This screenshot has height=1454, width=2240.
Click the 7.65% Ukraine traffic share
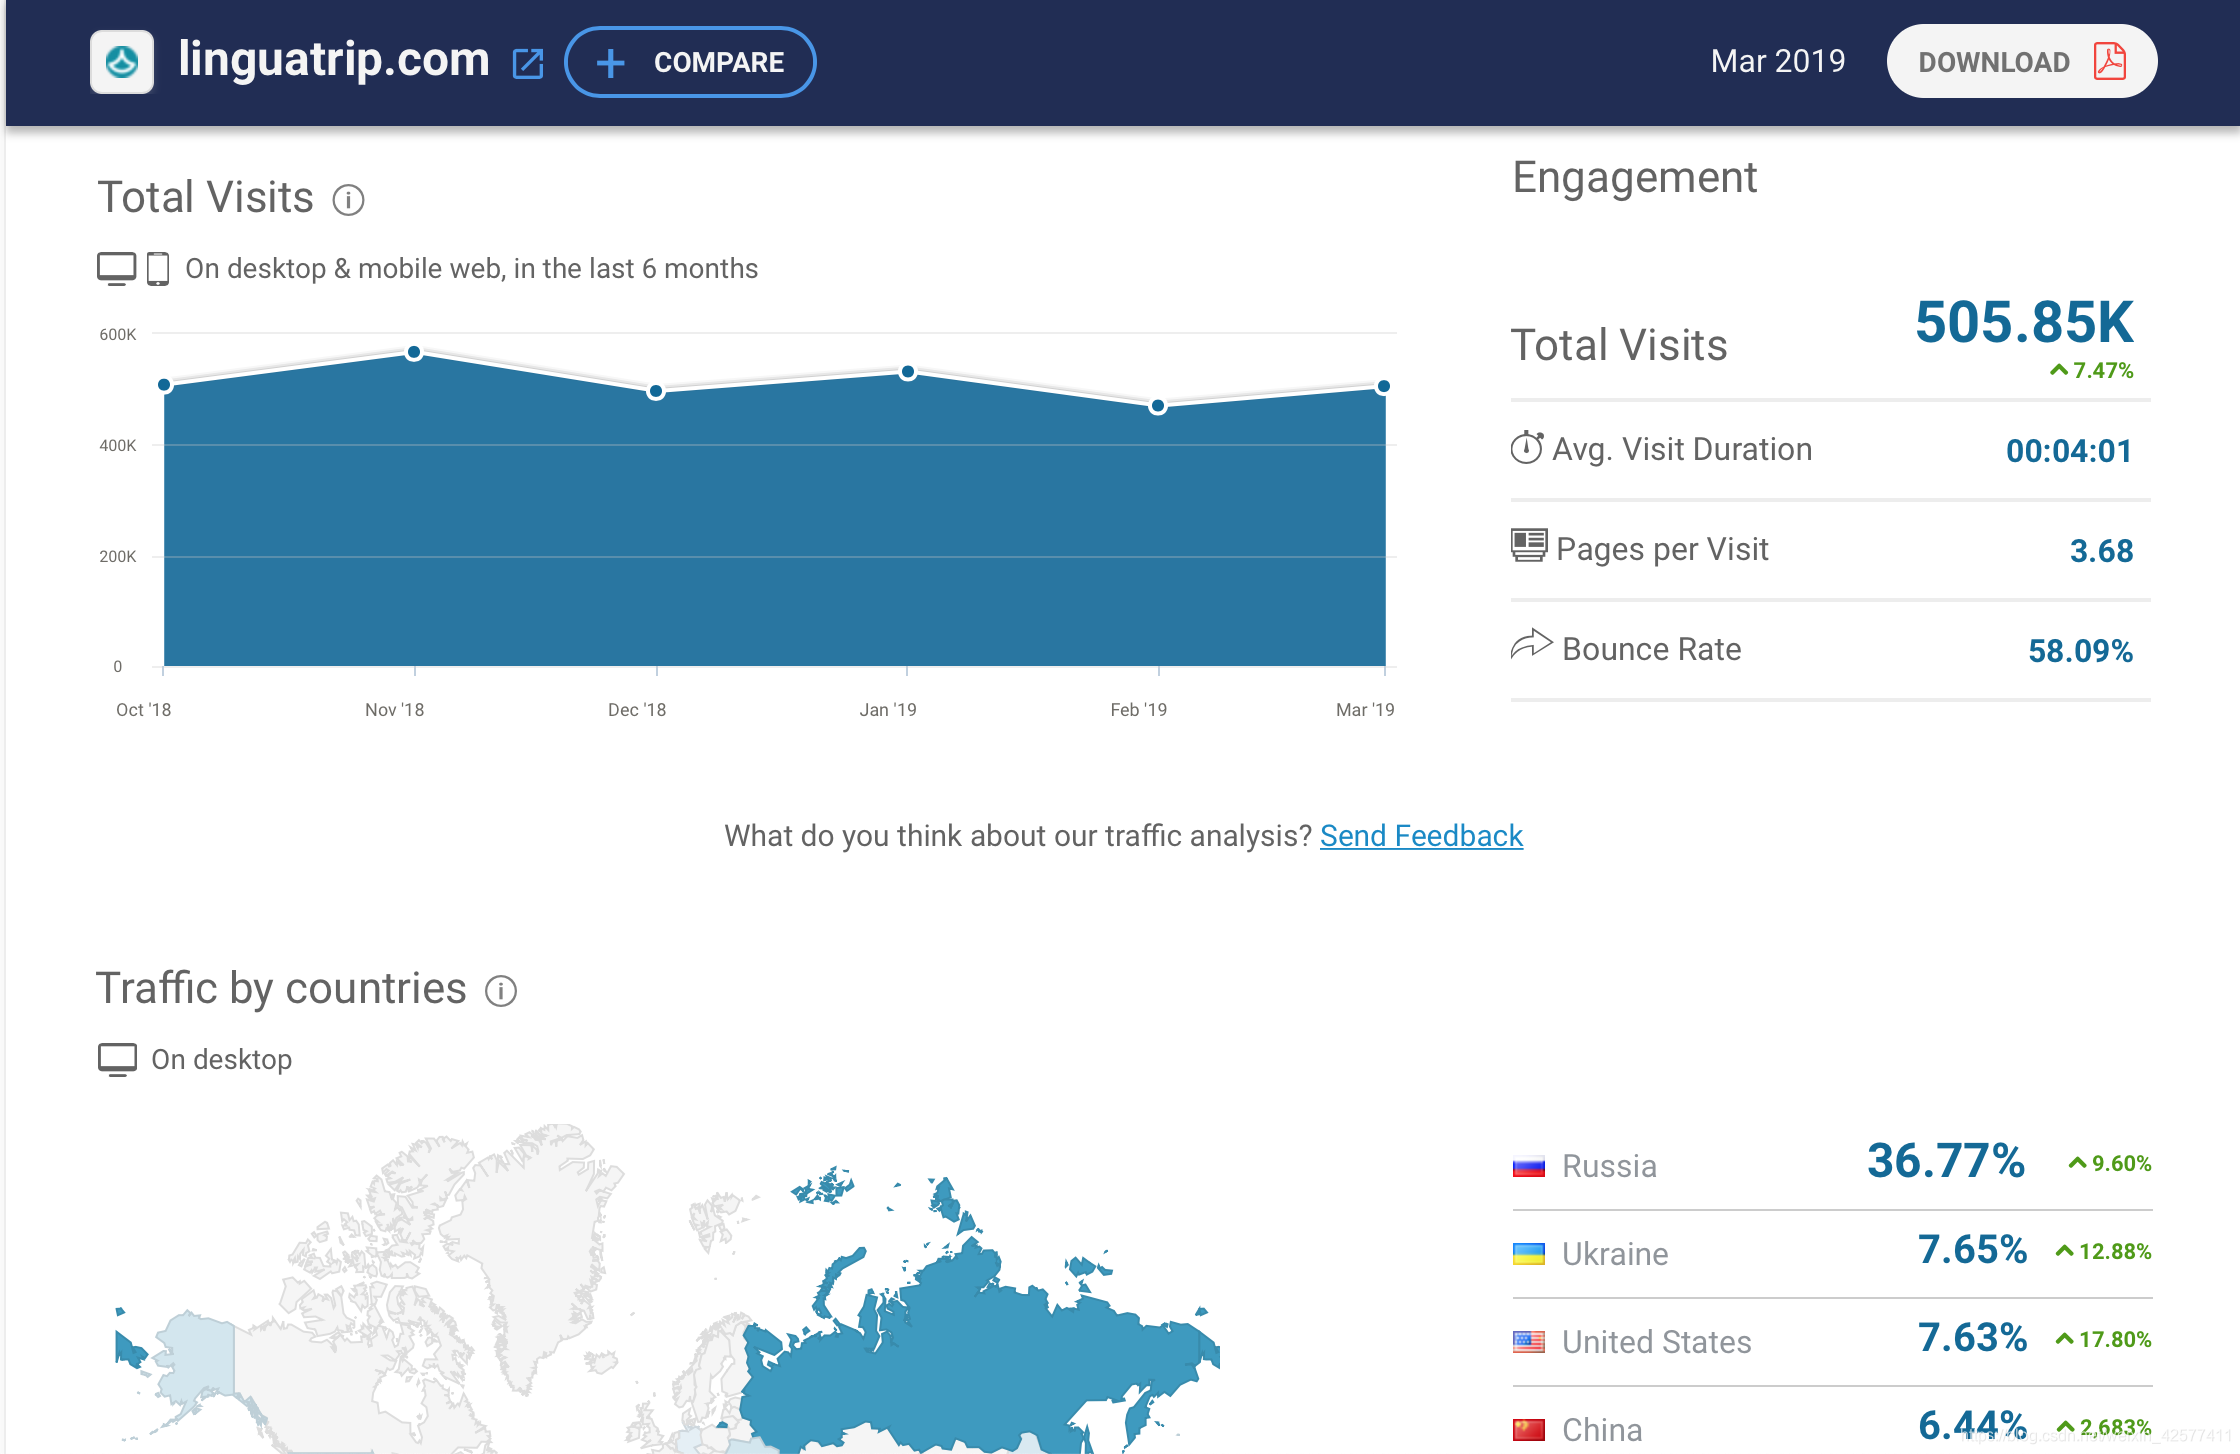point(1972,1250)
